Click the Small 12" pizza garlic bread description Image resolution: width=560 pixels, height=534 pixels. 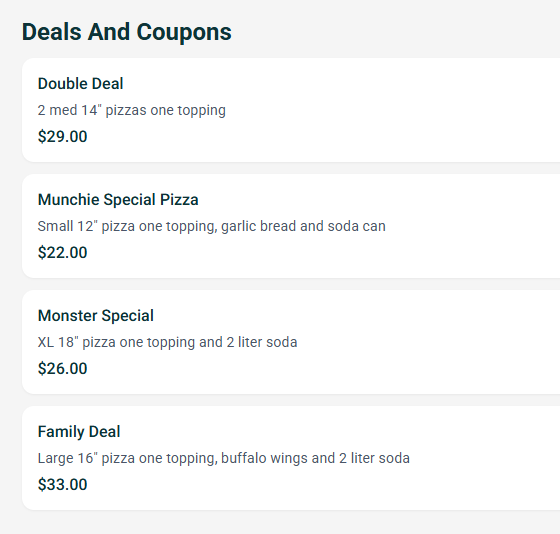click(211, 226)
